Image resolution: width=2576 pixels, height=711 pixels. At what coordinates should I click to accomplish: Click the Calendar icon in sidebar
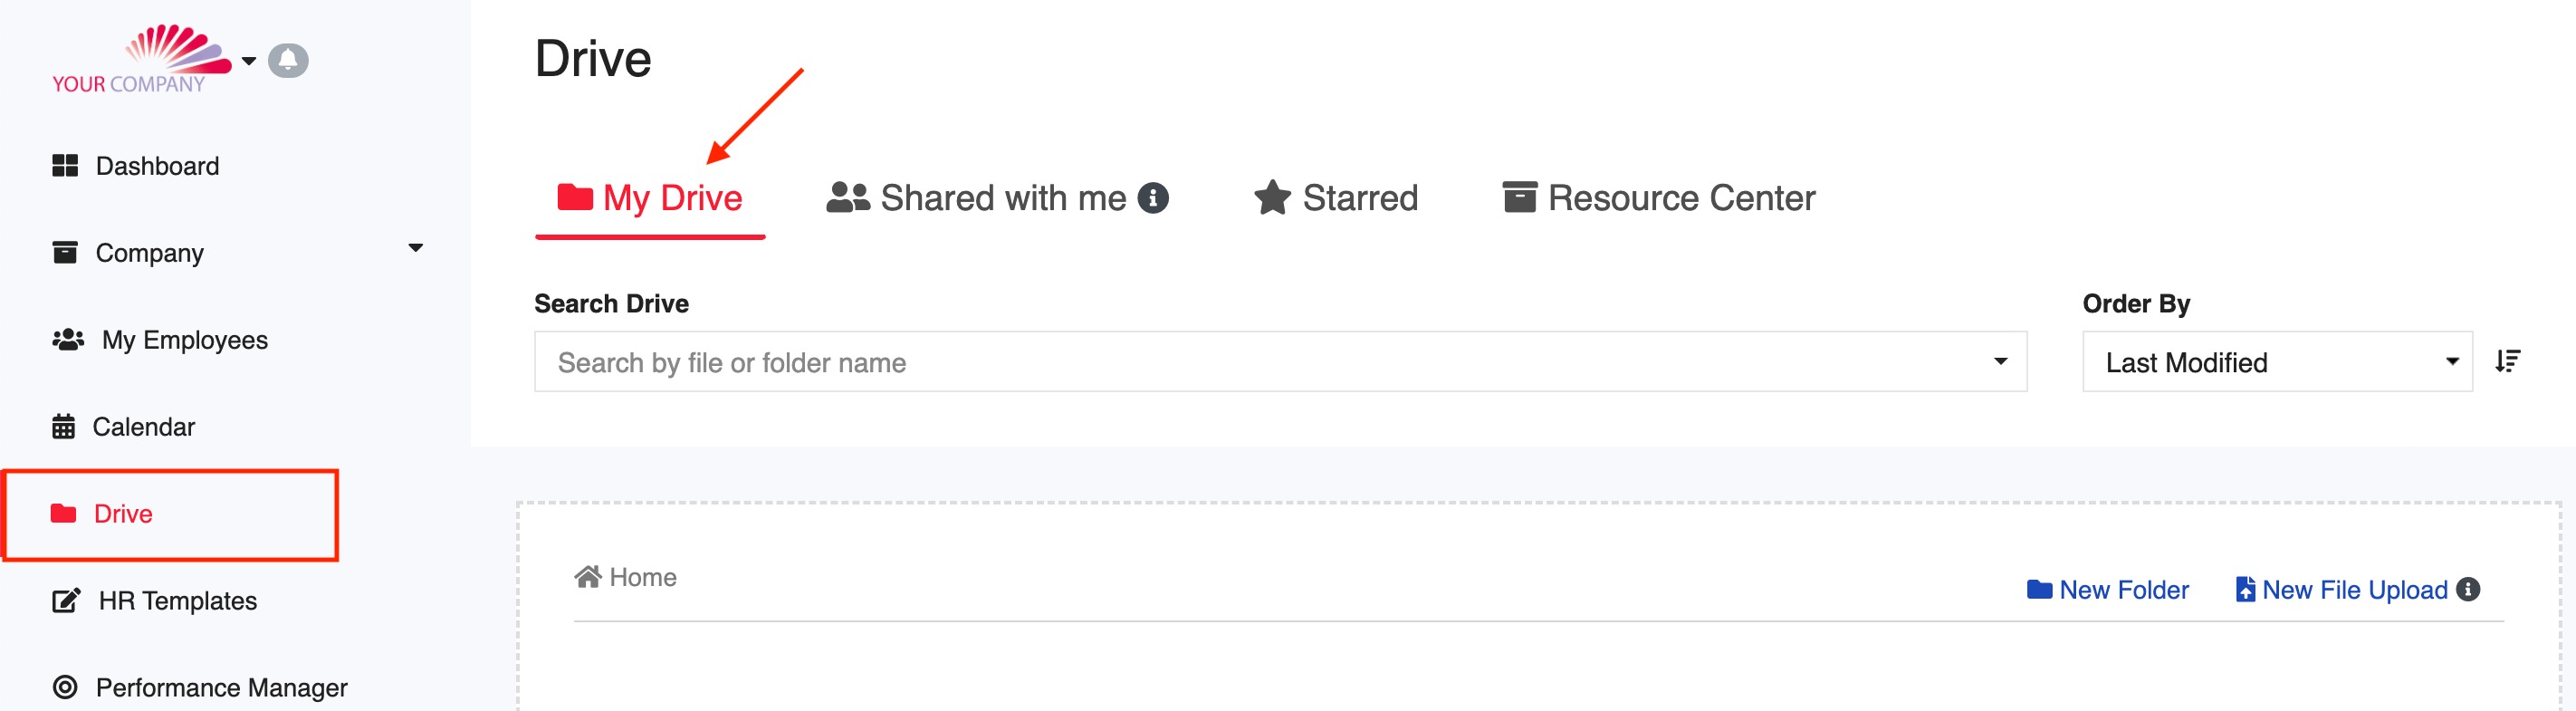(x=63, y=427)
